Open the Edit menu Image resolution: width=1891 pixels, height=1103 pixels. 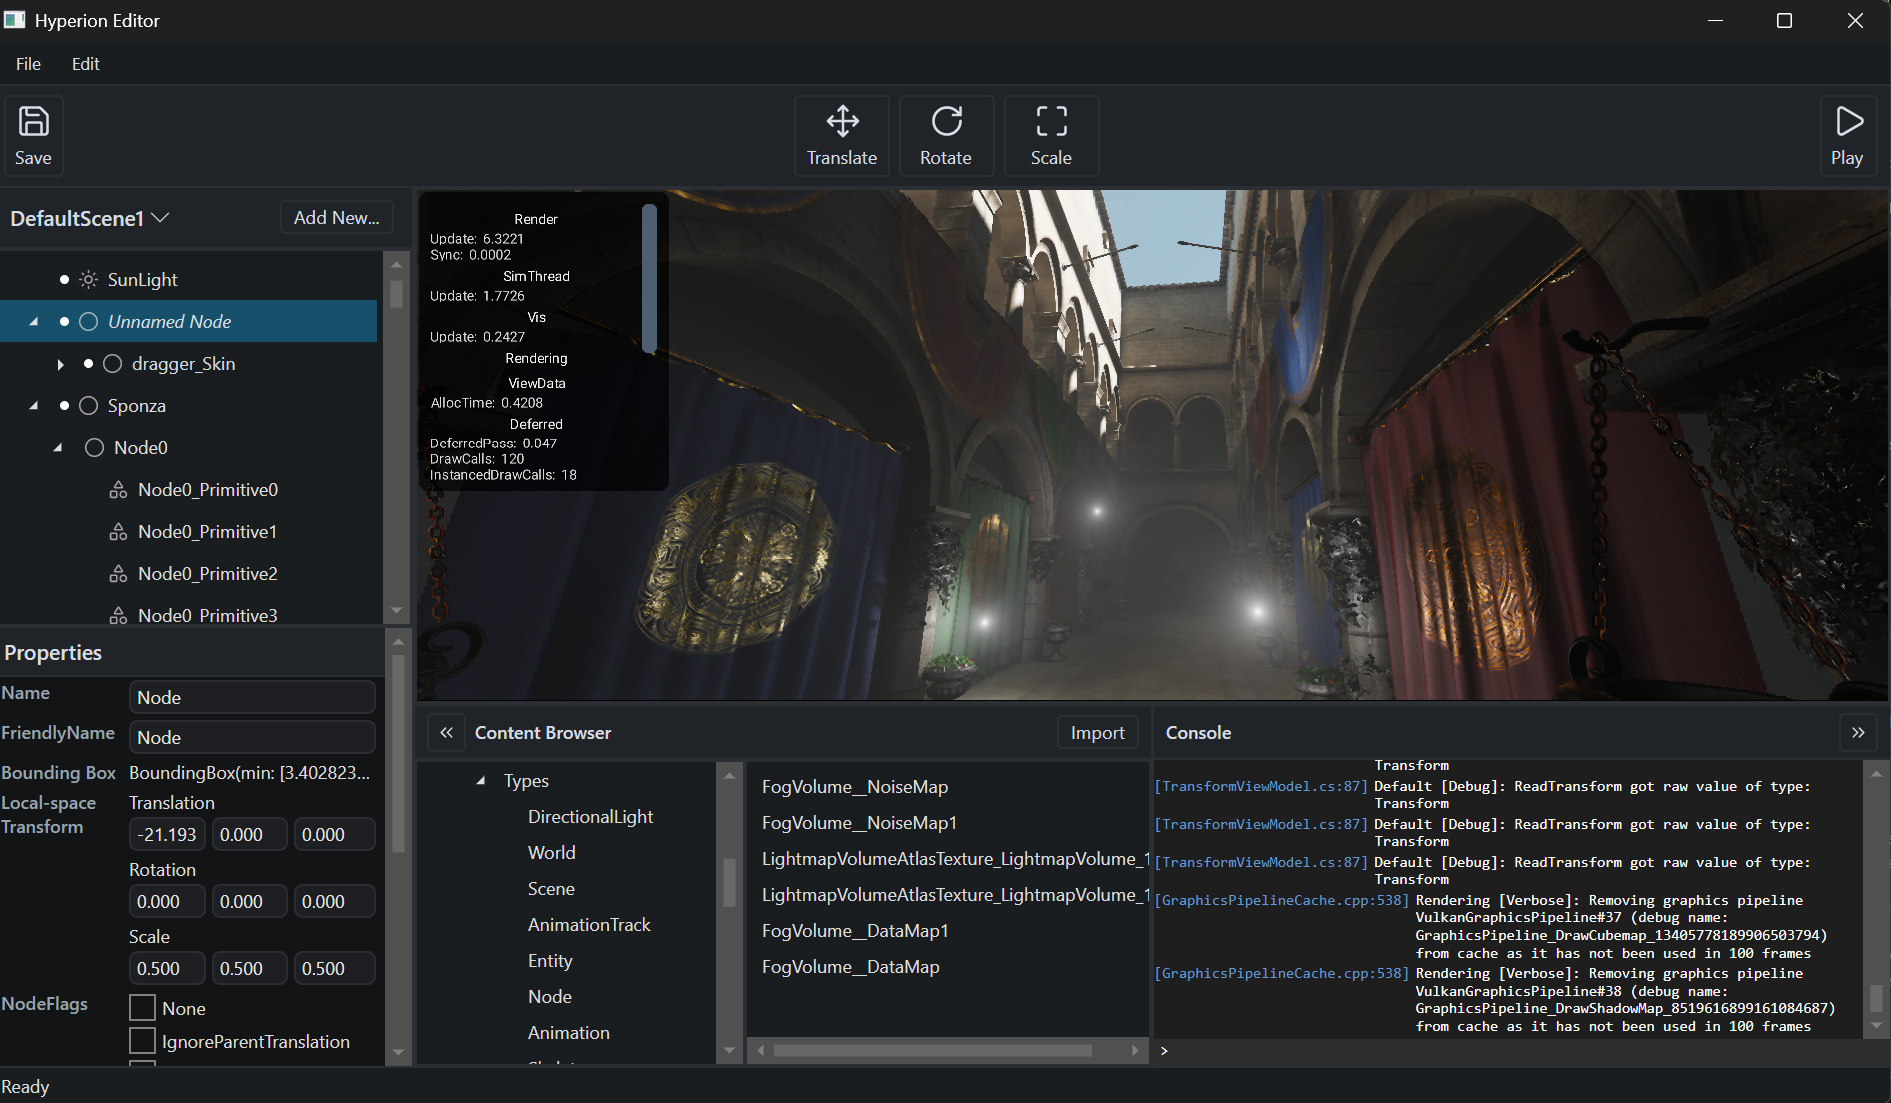86,64
